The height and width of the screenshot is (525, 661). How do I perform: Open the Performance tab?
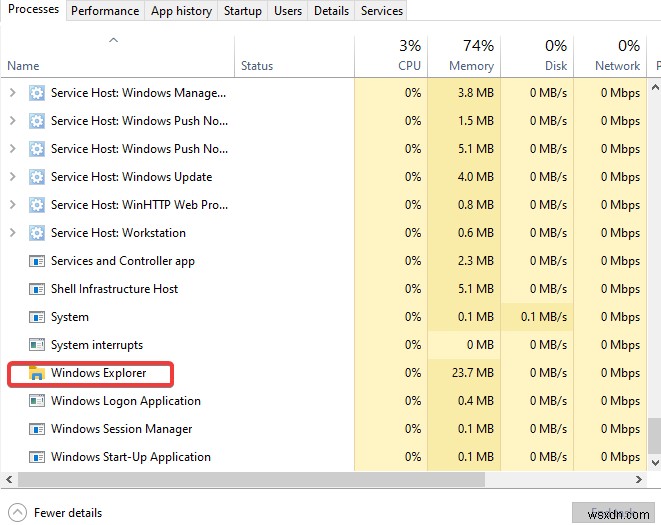pyautogui.click(x=105, y=11)
